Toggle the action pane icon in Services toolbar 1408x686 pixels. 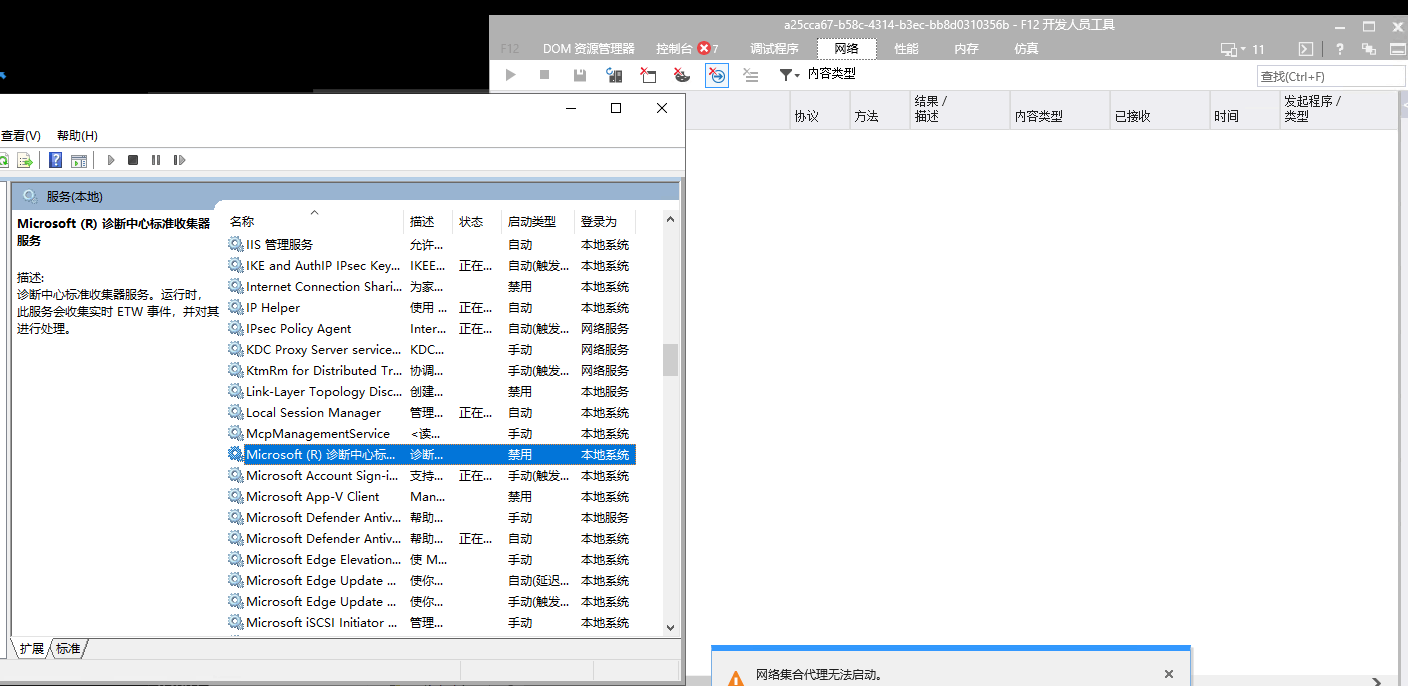(79, 160)
